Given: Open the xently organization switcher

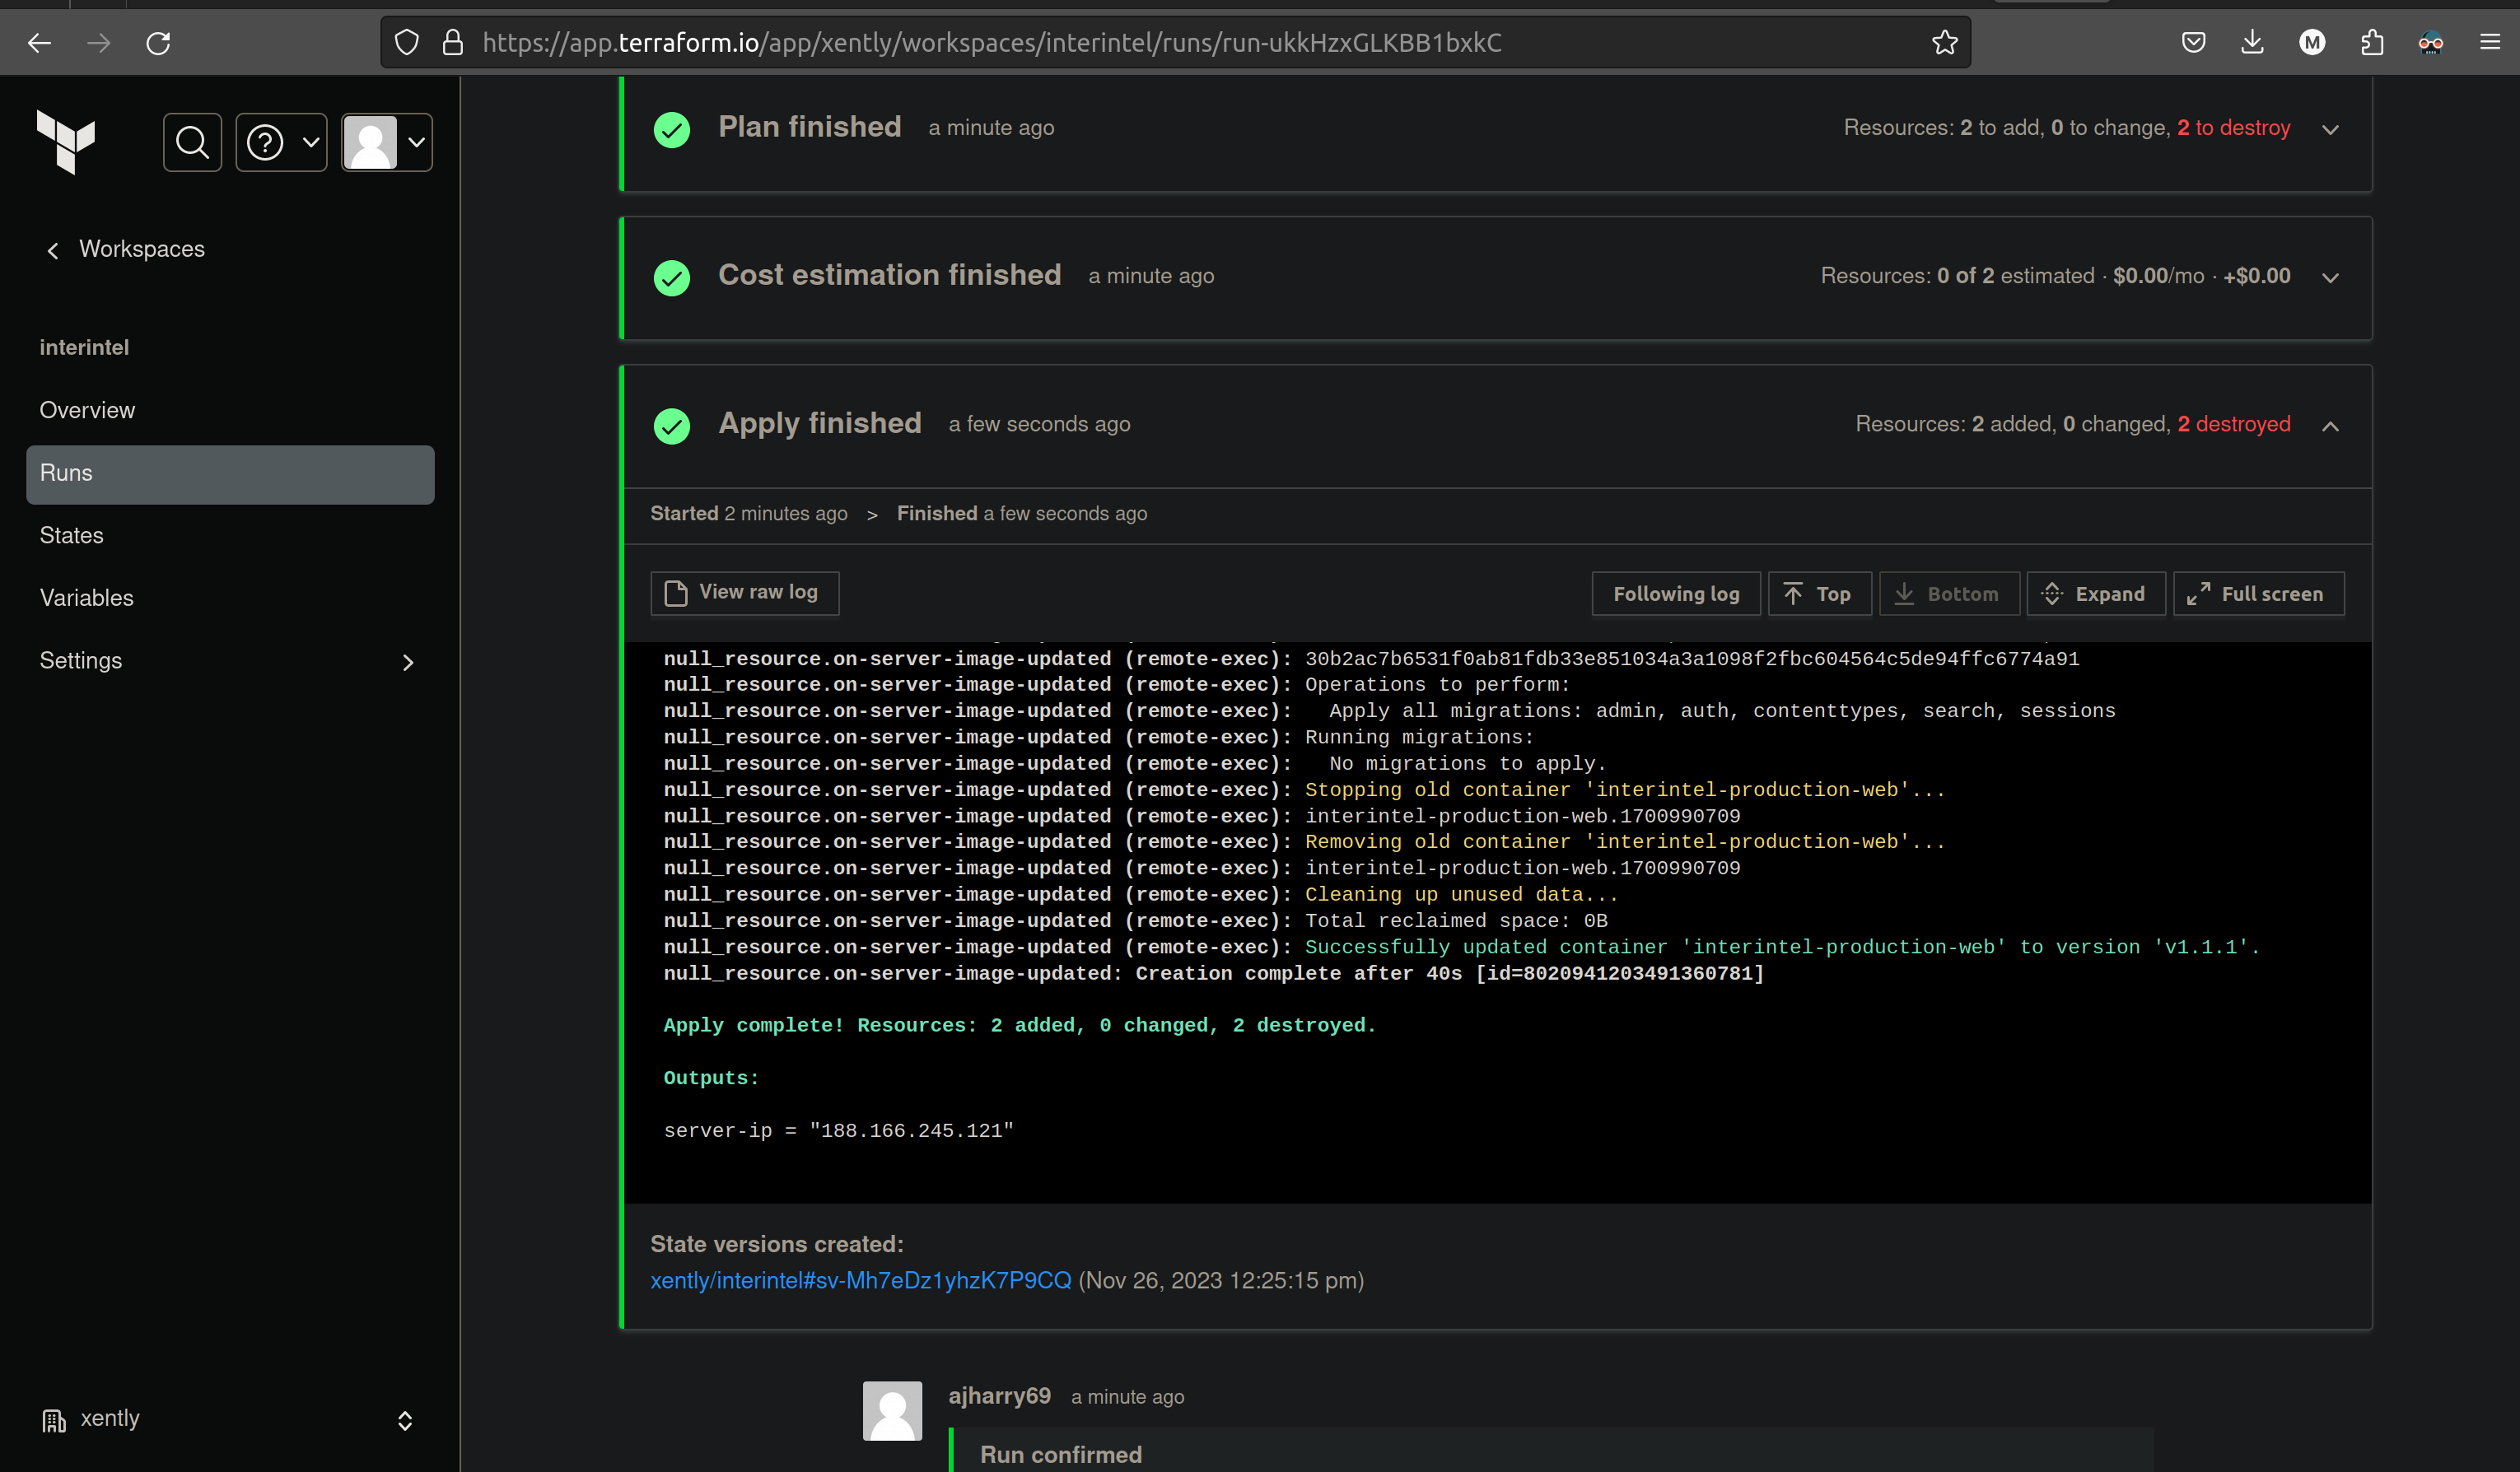Looking at the screenshot, I should point(228,1419).
